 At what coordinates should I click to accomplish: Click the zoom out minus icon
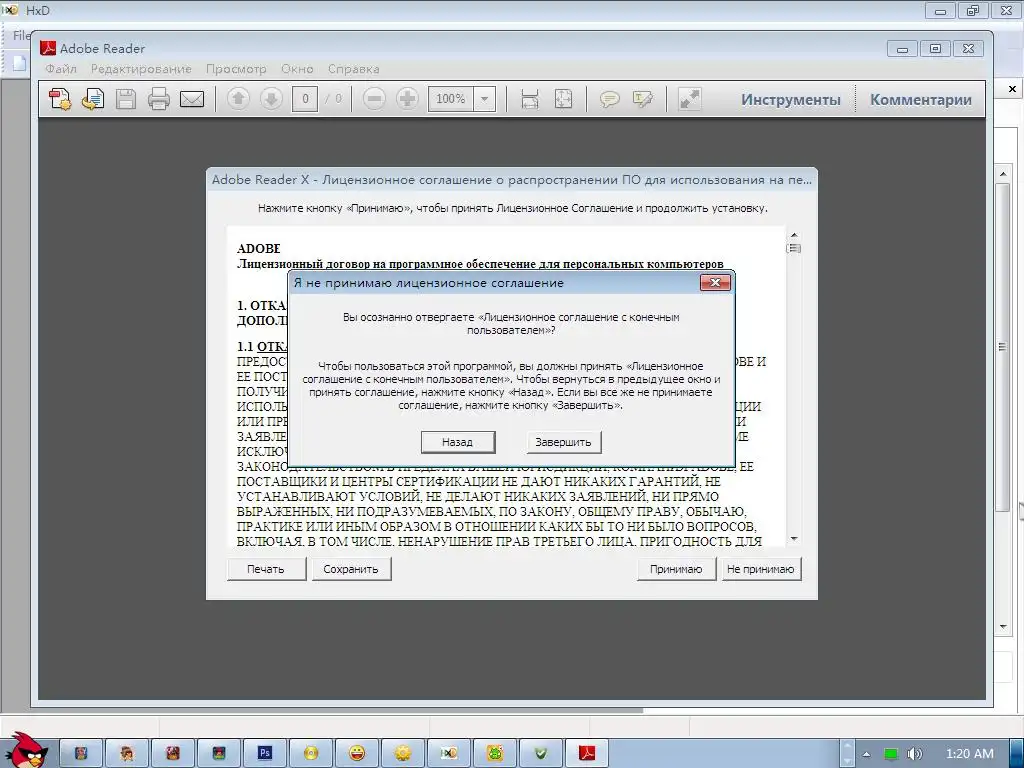[x=374, y=99]
